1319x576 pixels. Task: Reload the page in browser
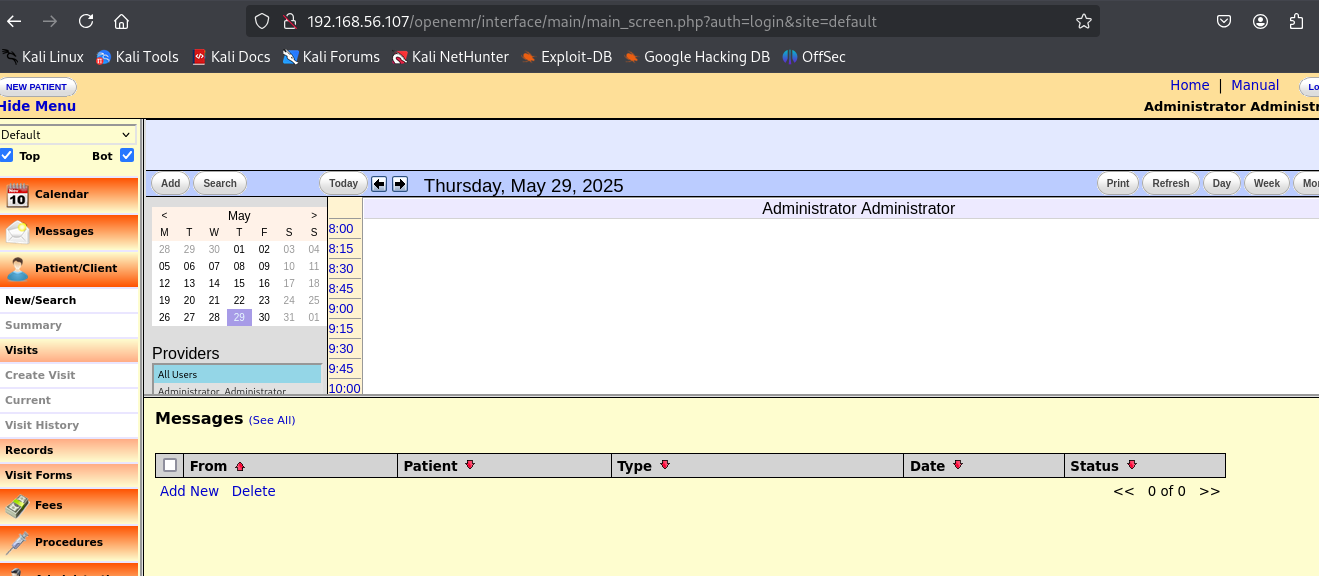click(x=86, y=21)
